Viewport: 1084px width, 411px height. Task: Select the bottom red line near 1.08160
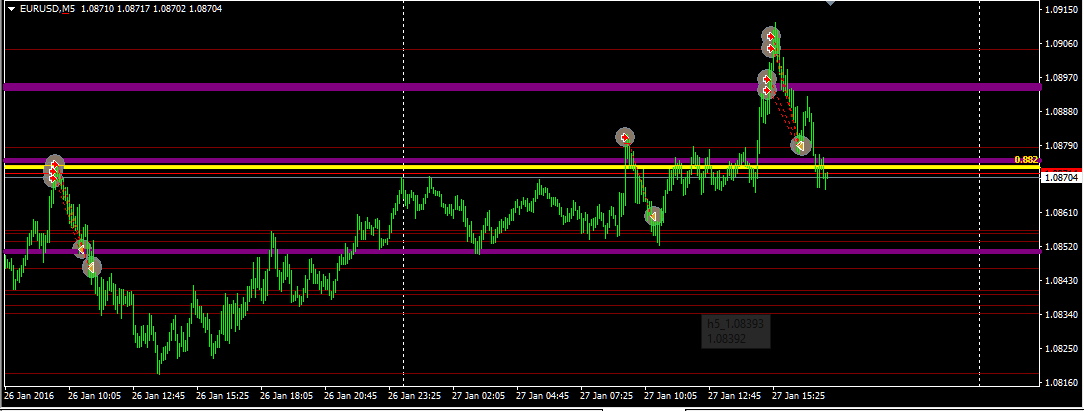[522, 374]
